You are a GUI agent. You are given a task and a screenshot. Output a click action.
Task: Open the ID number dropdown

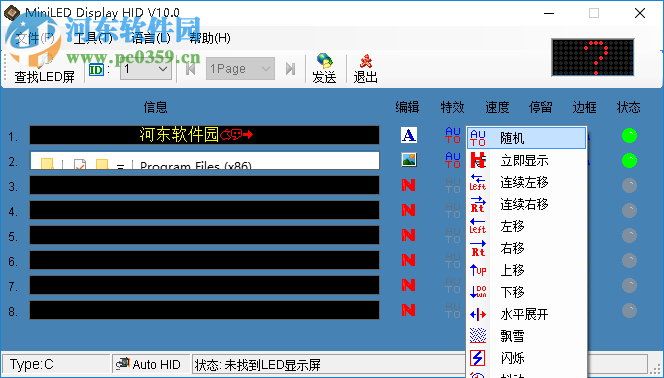tap(146, 69)
